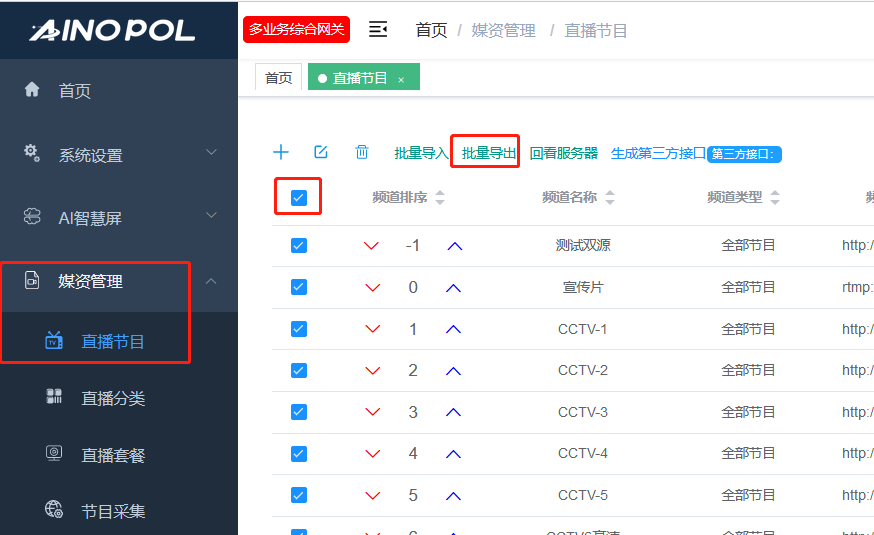
Task: Move CCTV-1 down with red arrow
Action: point(372,329)
